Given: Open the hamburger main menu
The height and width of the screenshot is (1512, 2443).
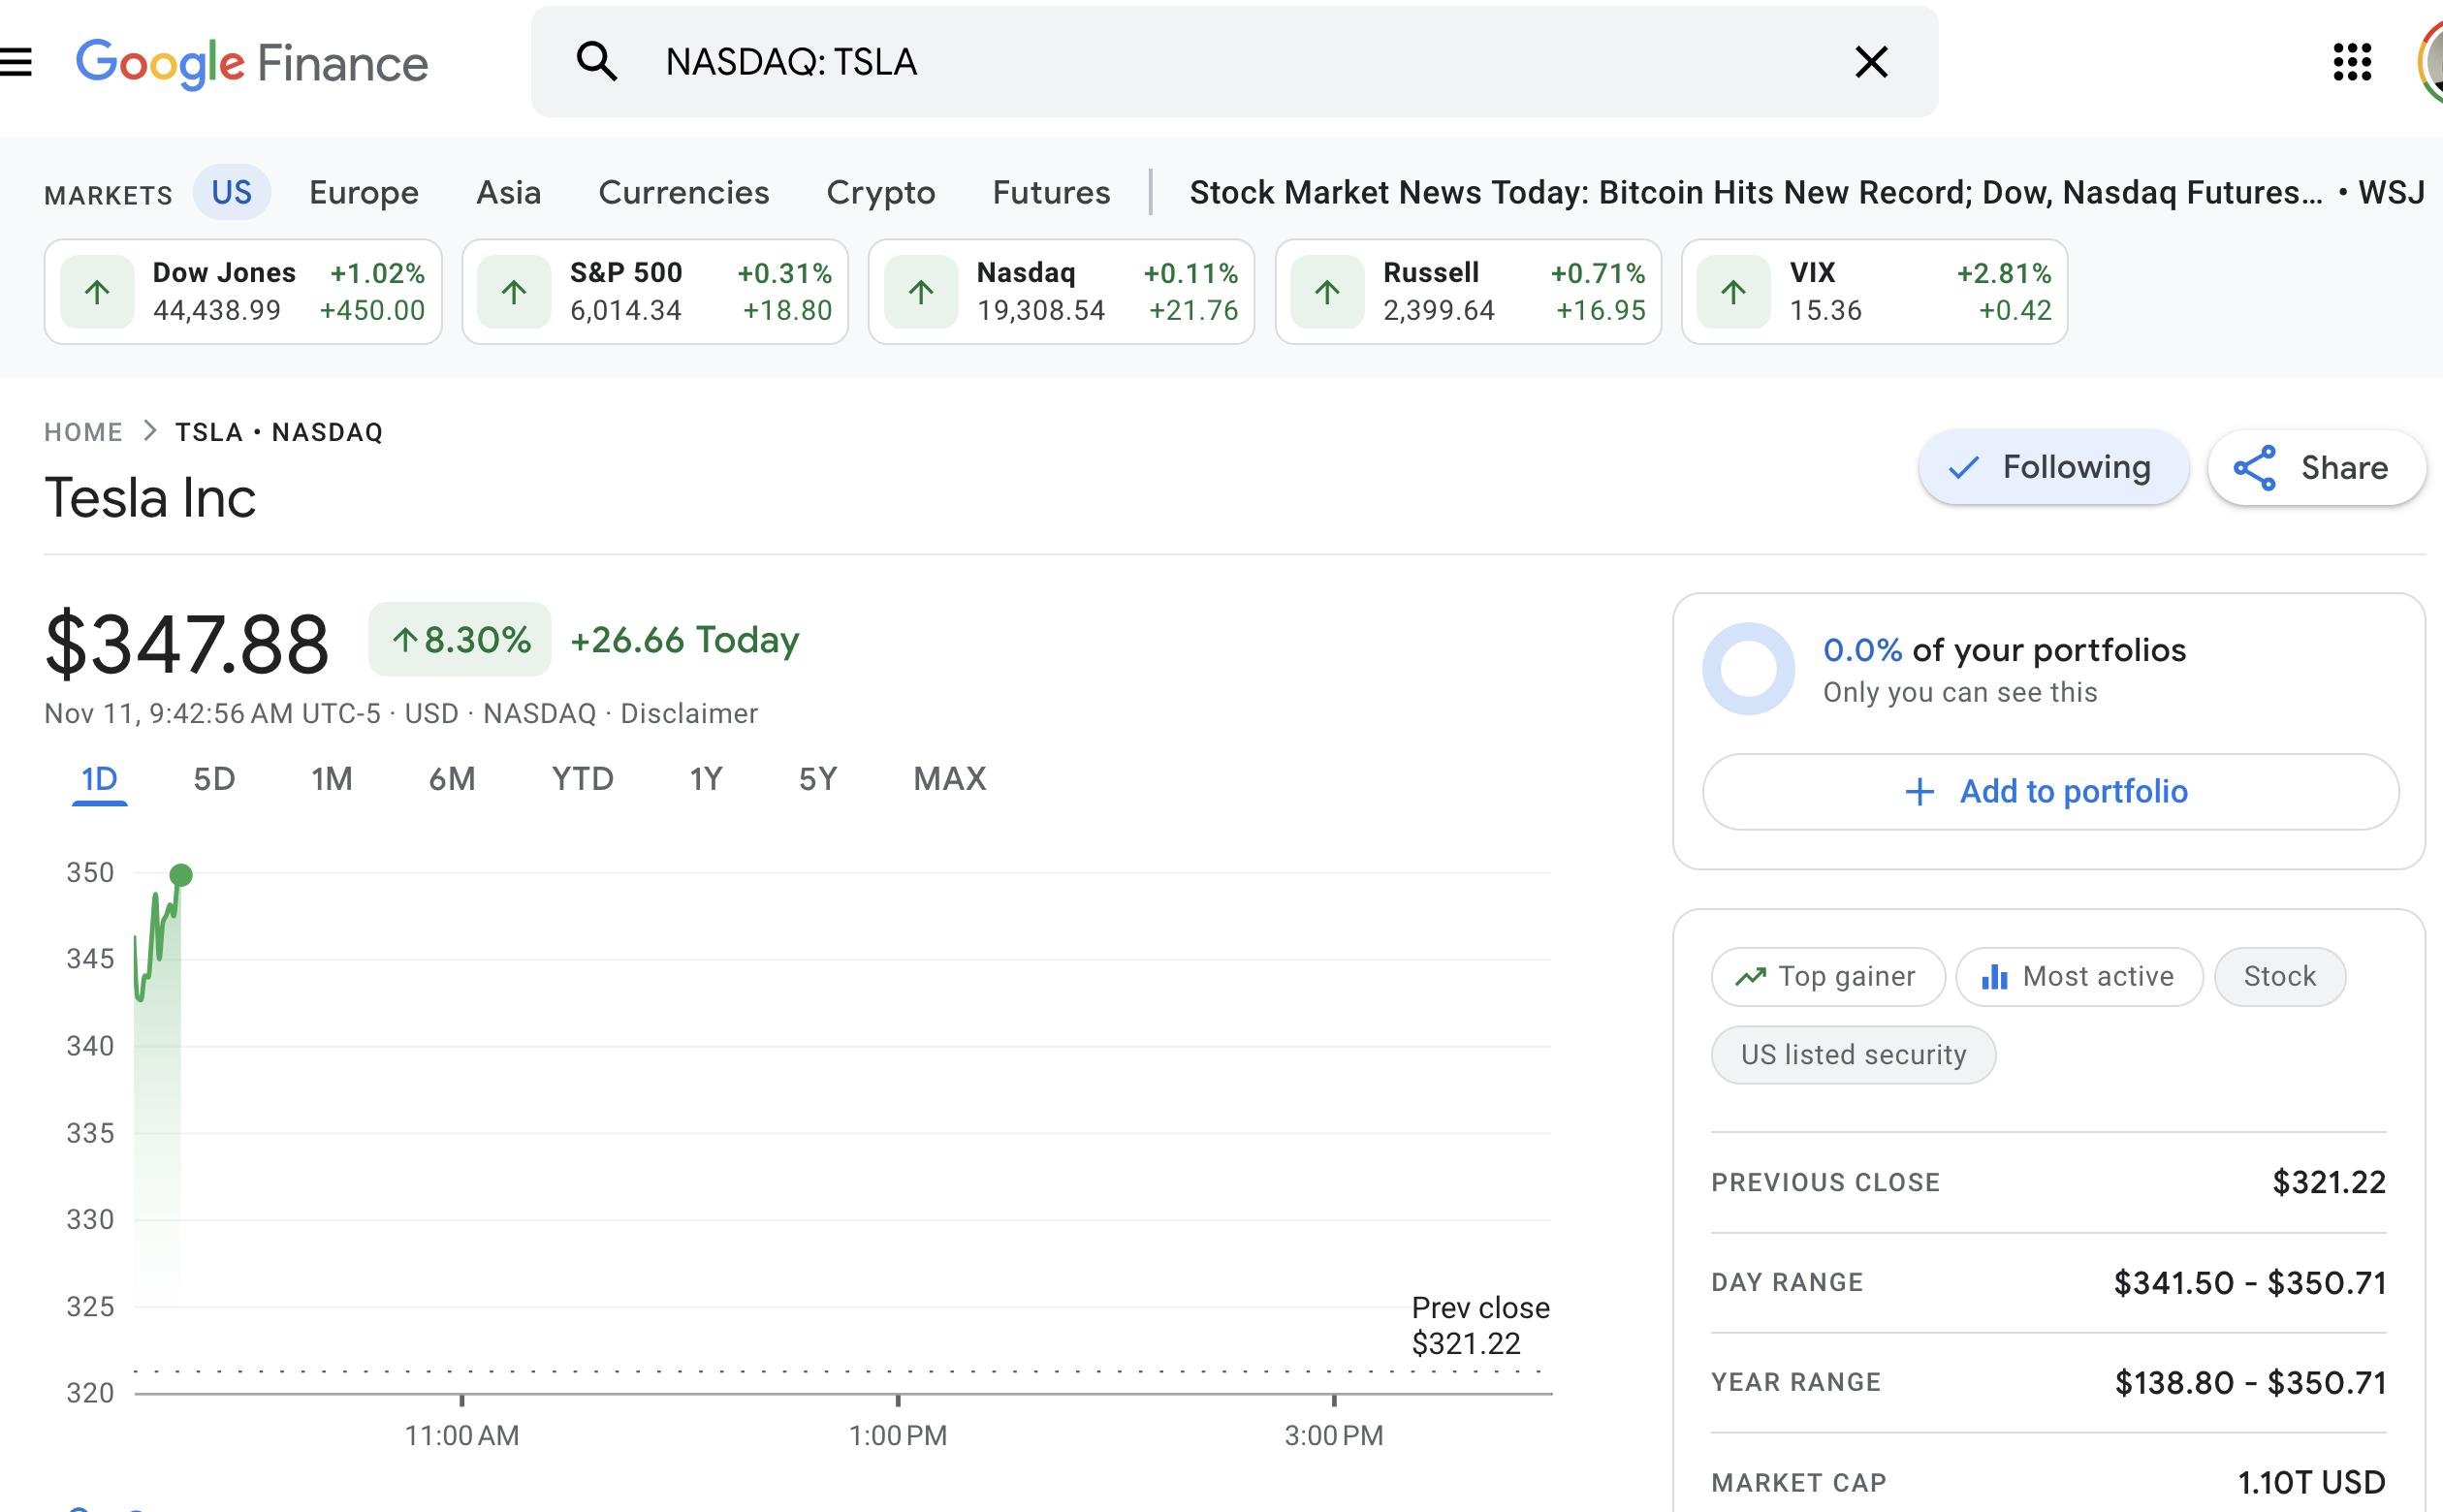Looking at the screenshot, I should (x=15, y=62).
